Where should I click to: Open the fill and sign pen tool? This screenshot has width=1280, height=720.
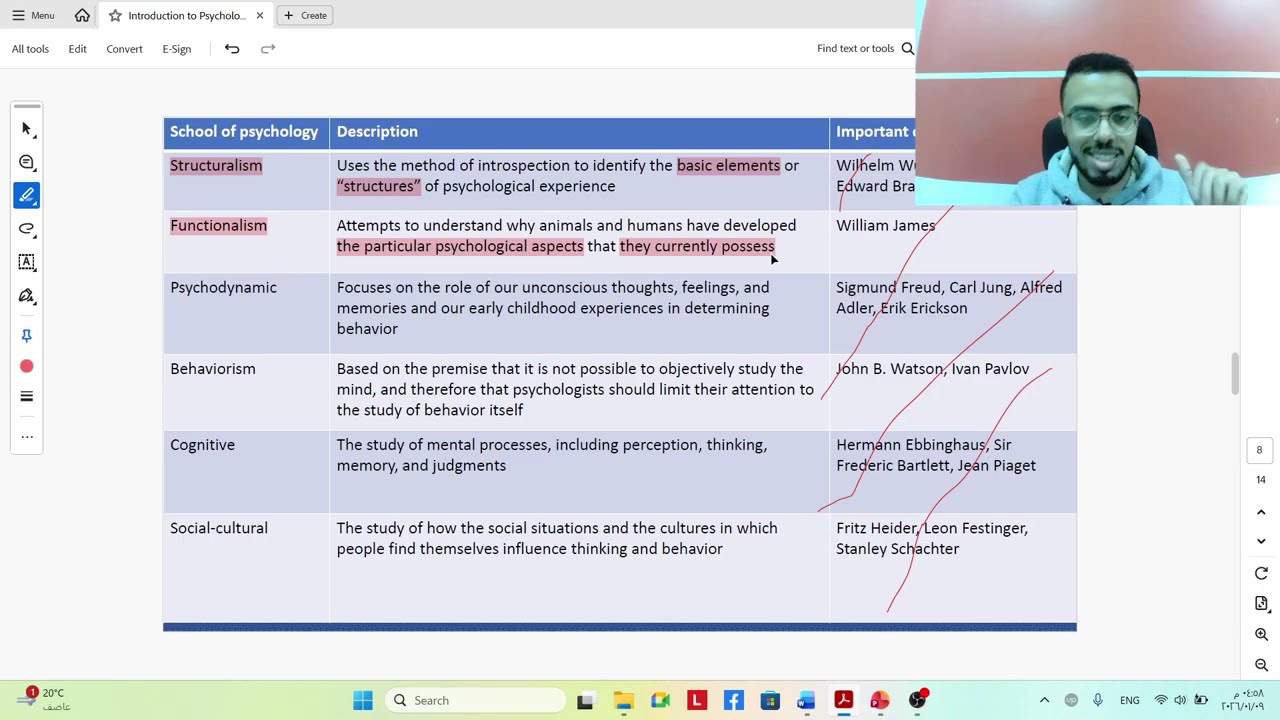tap(27, 296)
